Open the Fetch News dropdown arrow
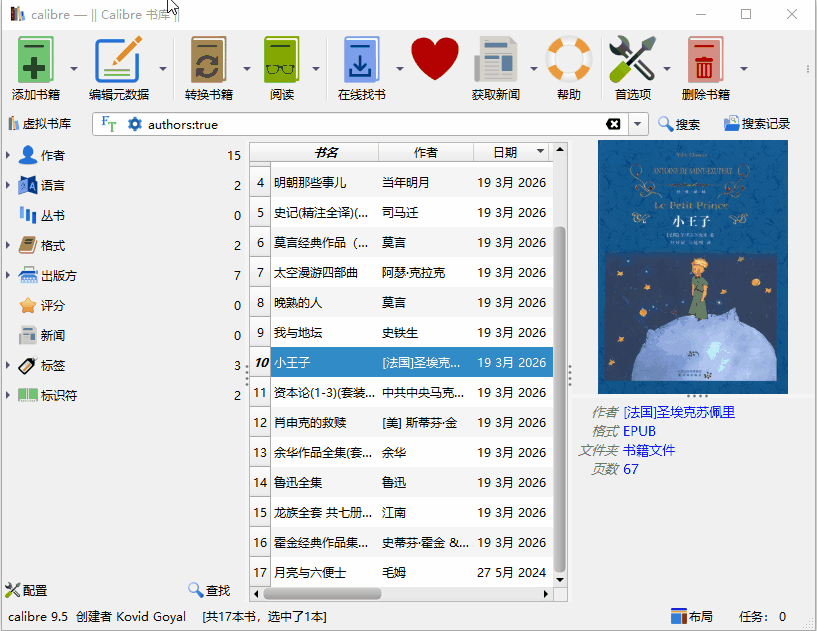This screenshot has width=817, height=631. point(534,69)
